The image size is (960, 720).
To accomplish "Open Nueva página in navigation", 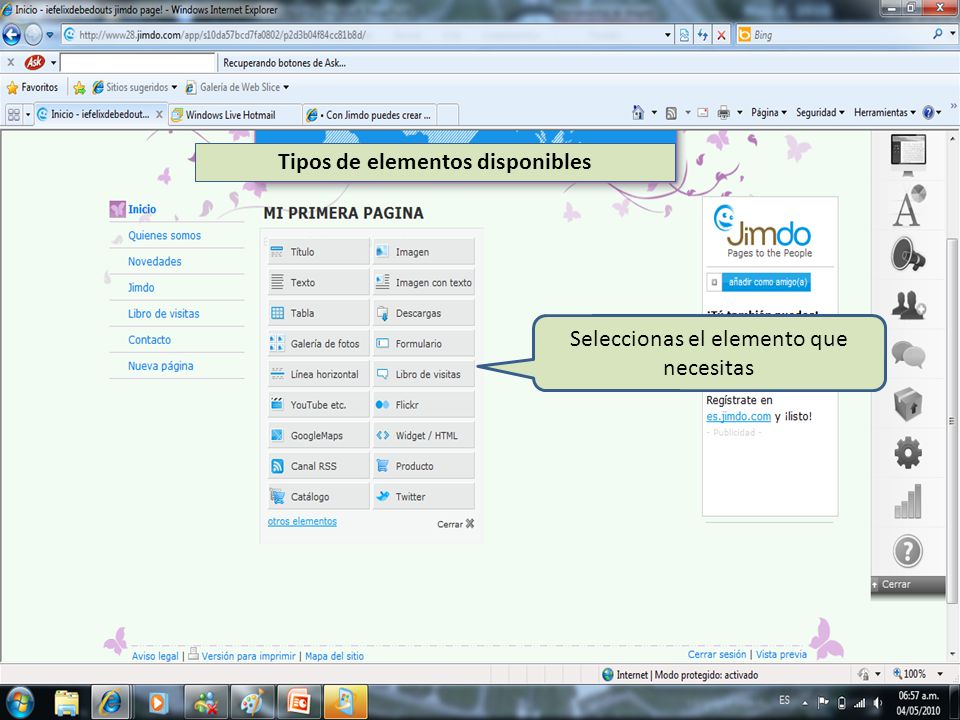I will click(160, 366).
